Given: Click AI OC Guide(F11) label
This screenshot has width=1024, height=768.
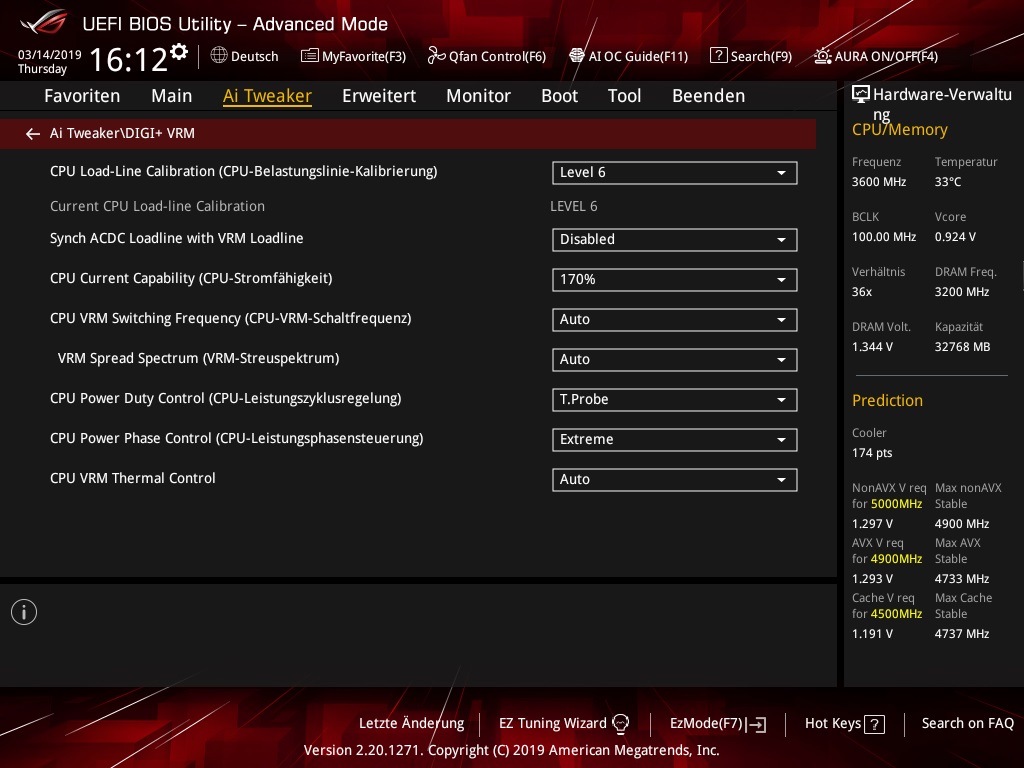Looking at the screenshot, I should [638, 57].
